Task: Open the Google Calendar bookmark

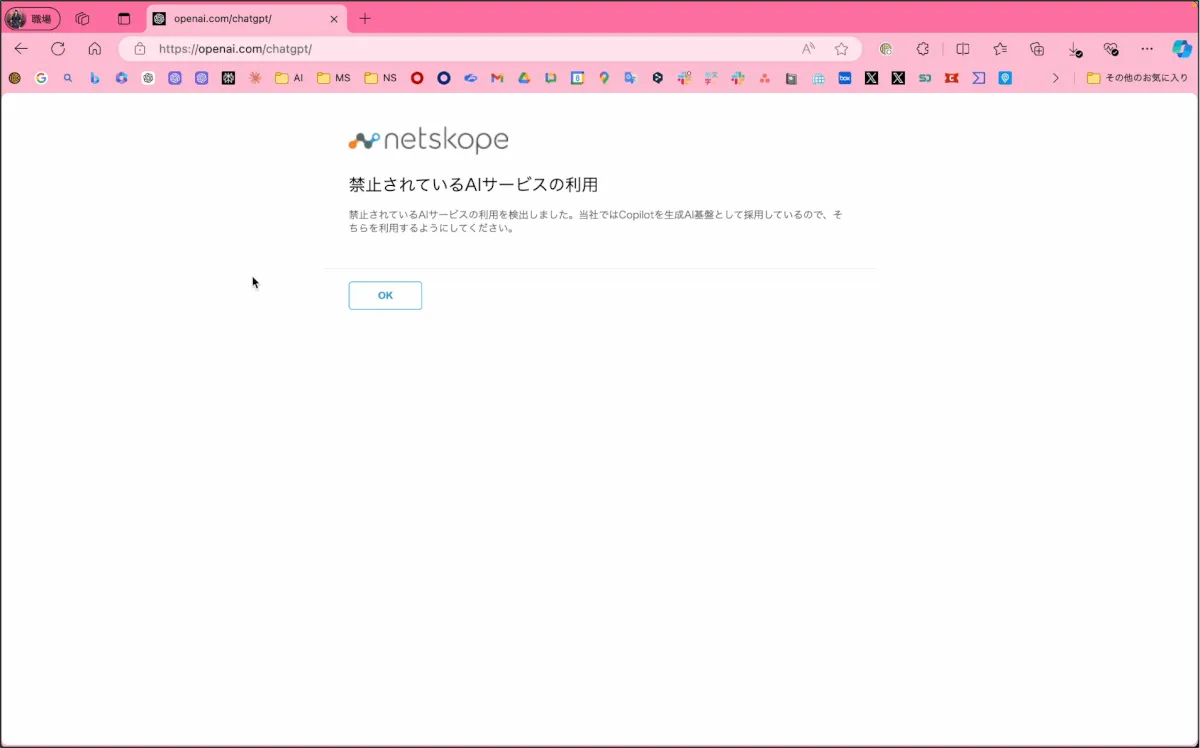Action: tap(577, 78)
